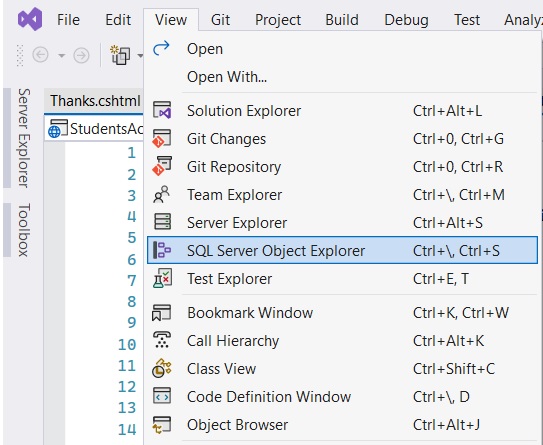
Task: Switch to the Thanks.cshtml tab
Action: pos(95,101)
